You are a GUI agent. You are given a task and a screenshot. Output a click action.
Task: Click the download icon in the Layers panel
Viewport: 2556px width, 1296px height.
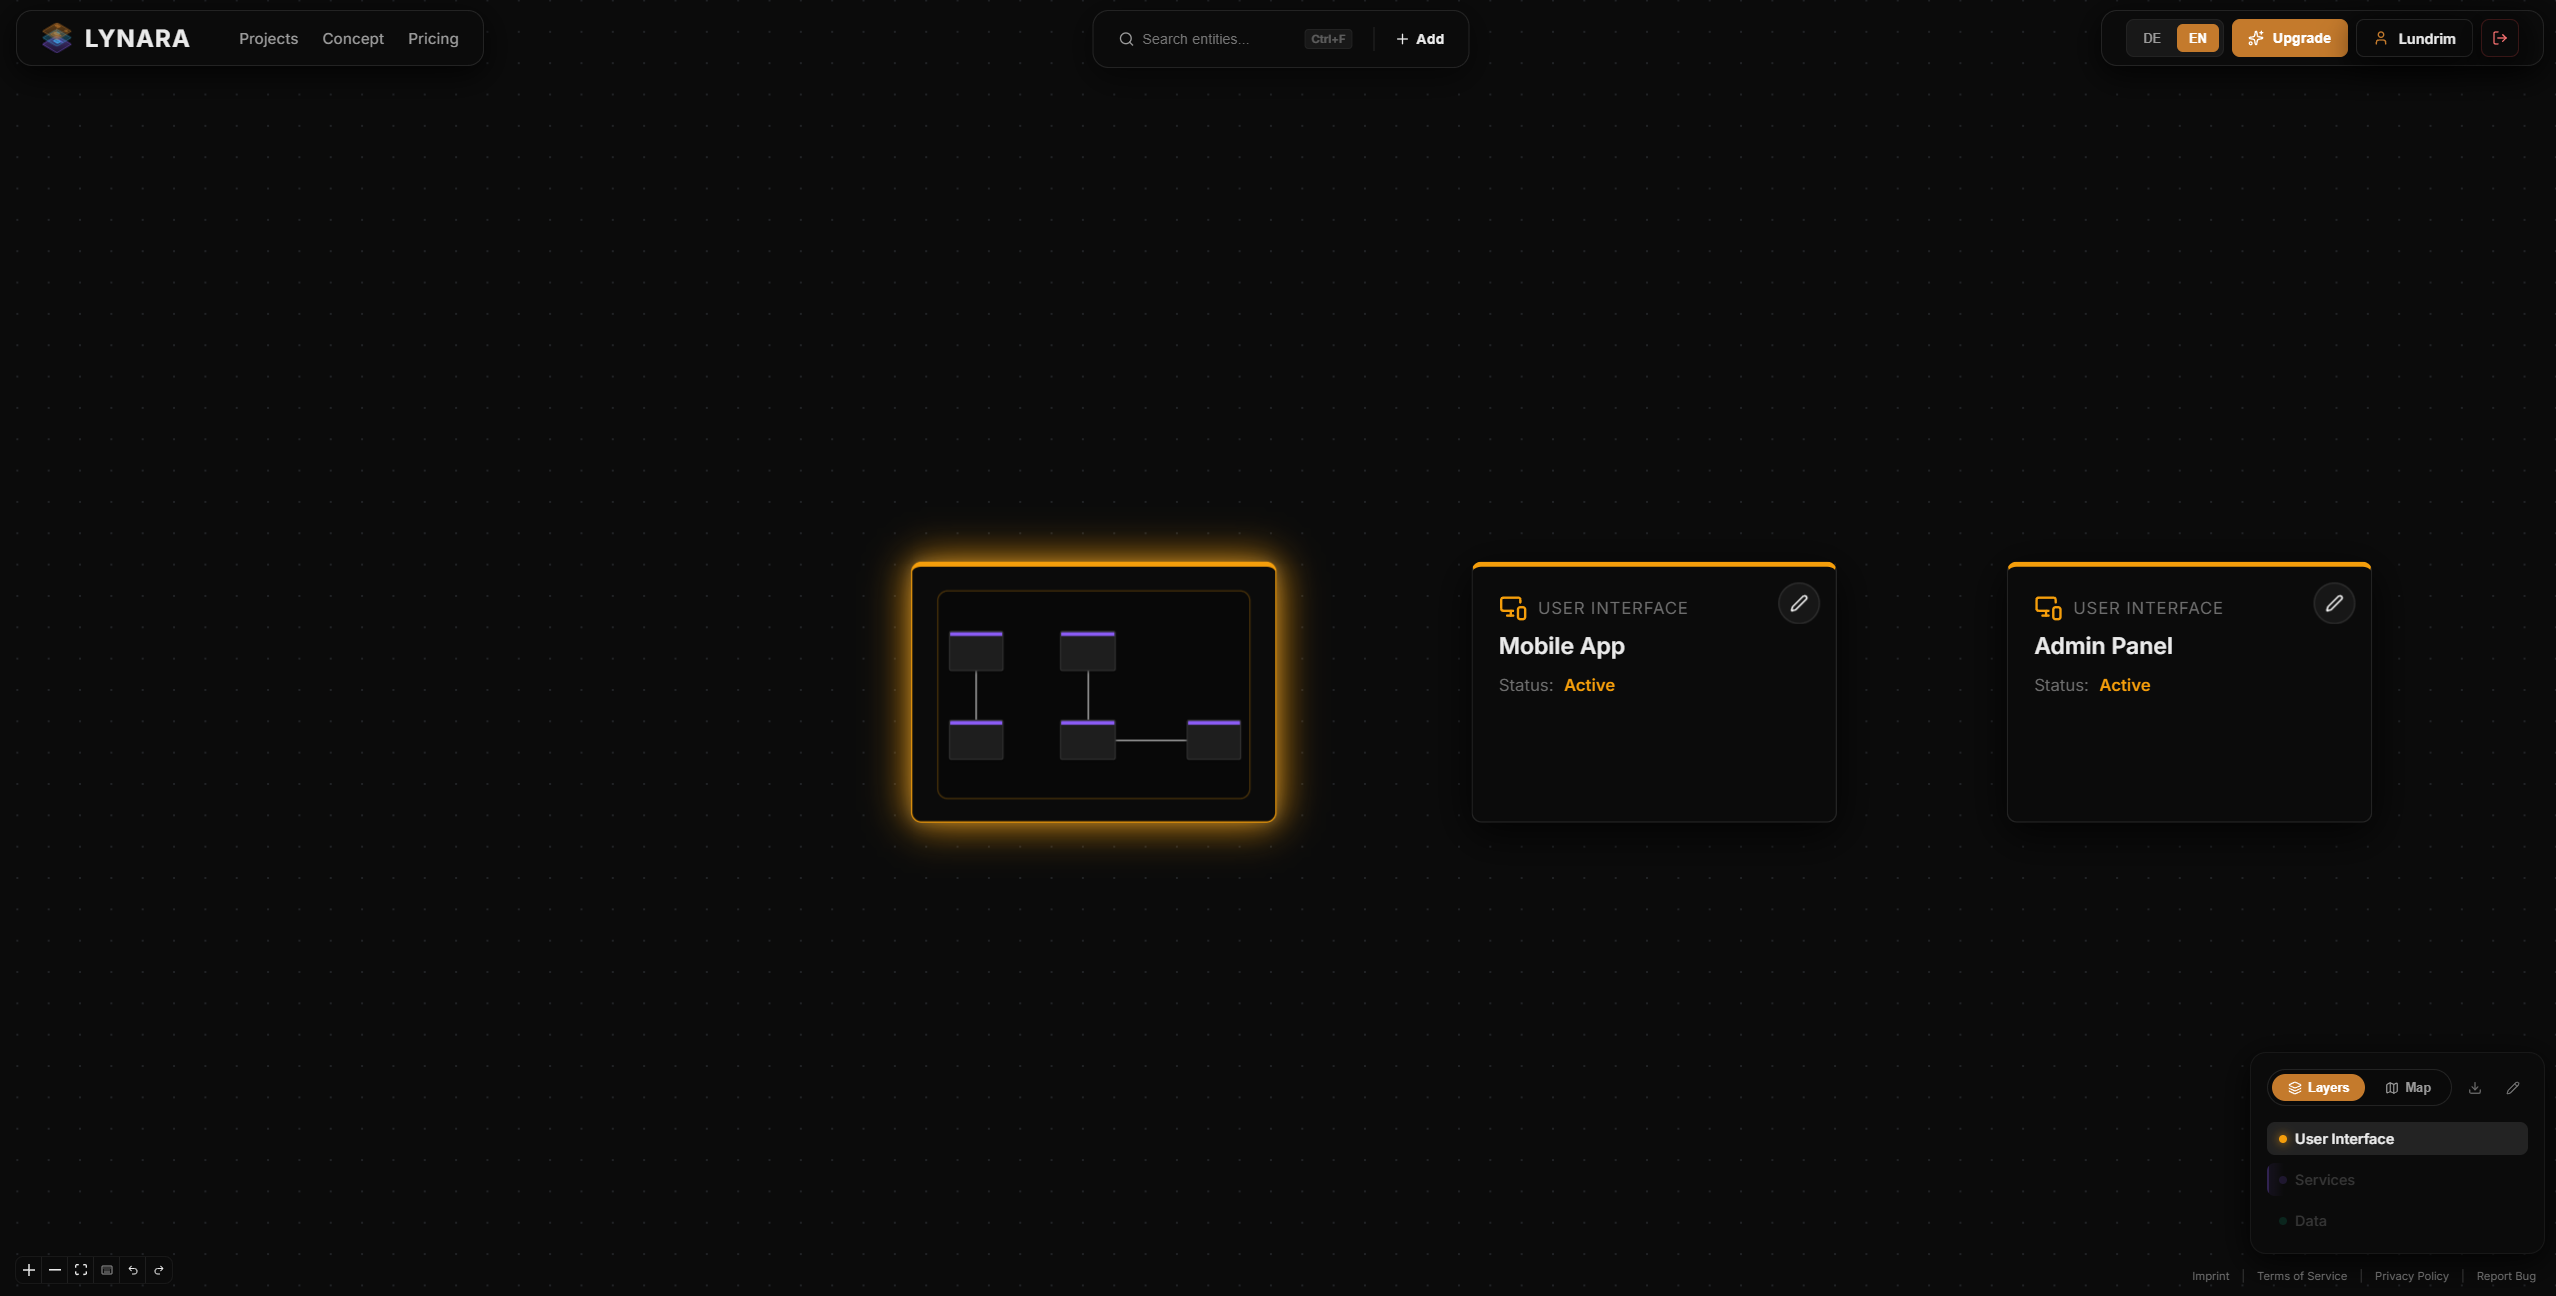[x=2473, y=1087]
